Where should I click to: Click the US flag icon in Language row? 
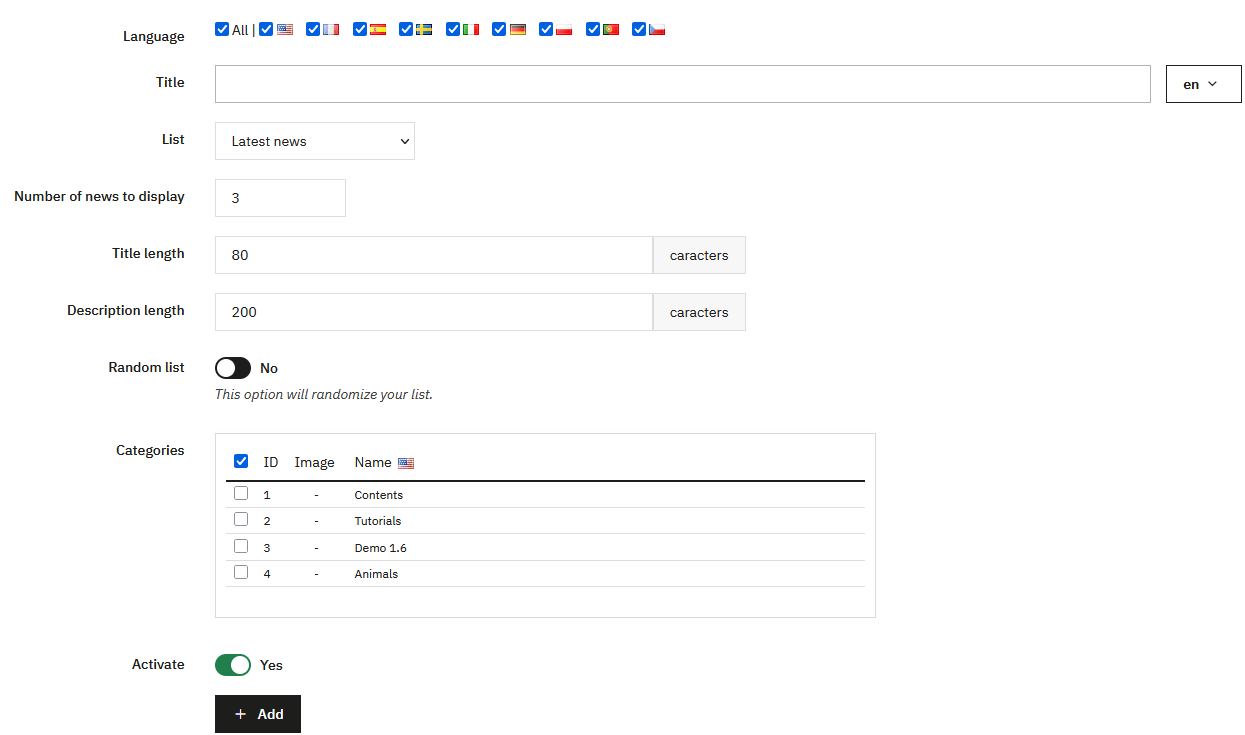[285, 30]
